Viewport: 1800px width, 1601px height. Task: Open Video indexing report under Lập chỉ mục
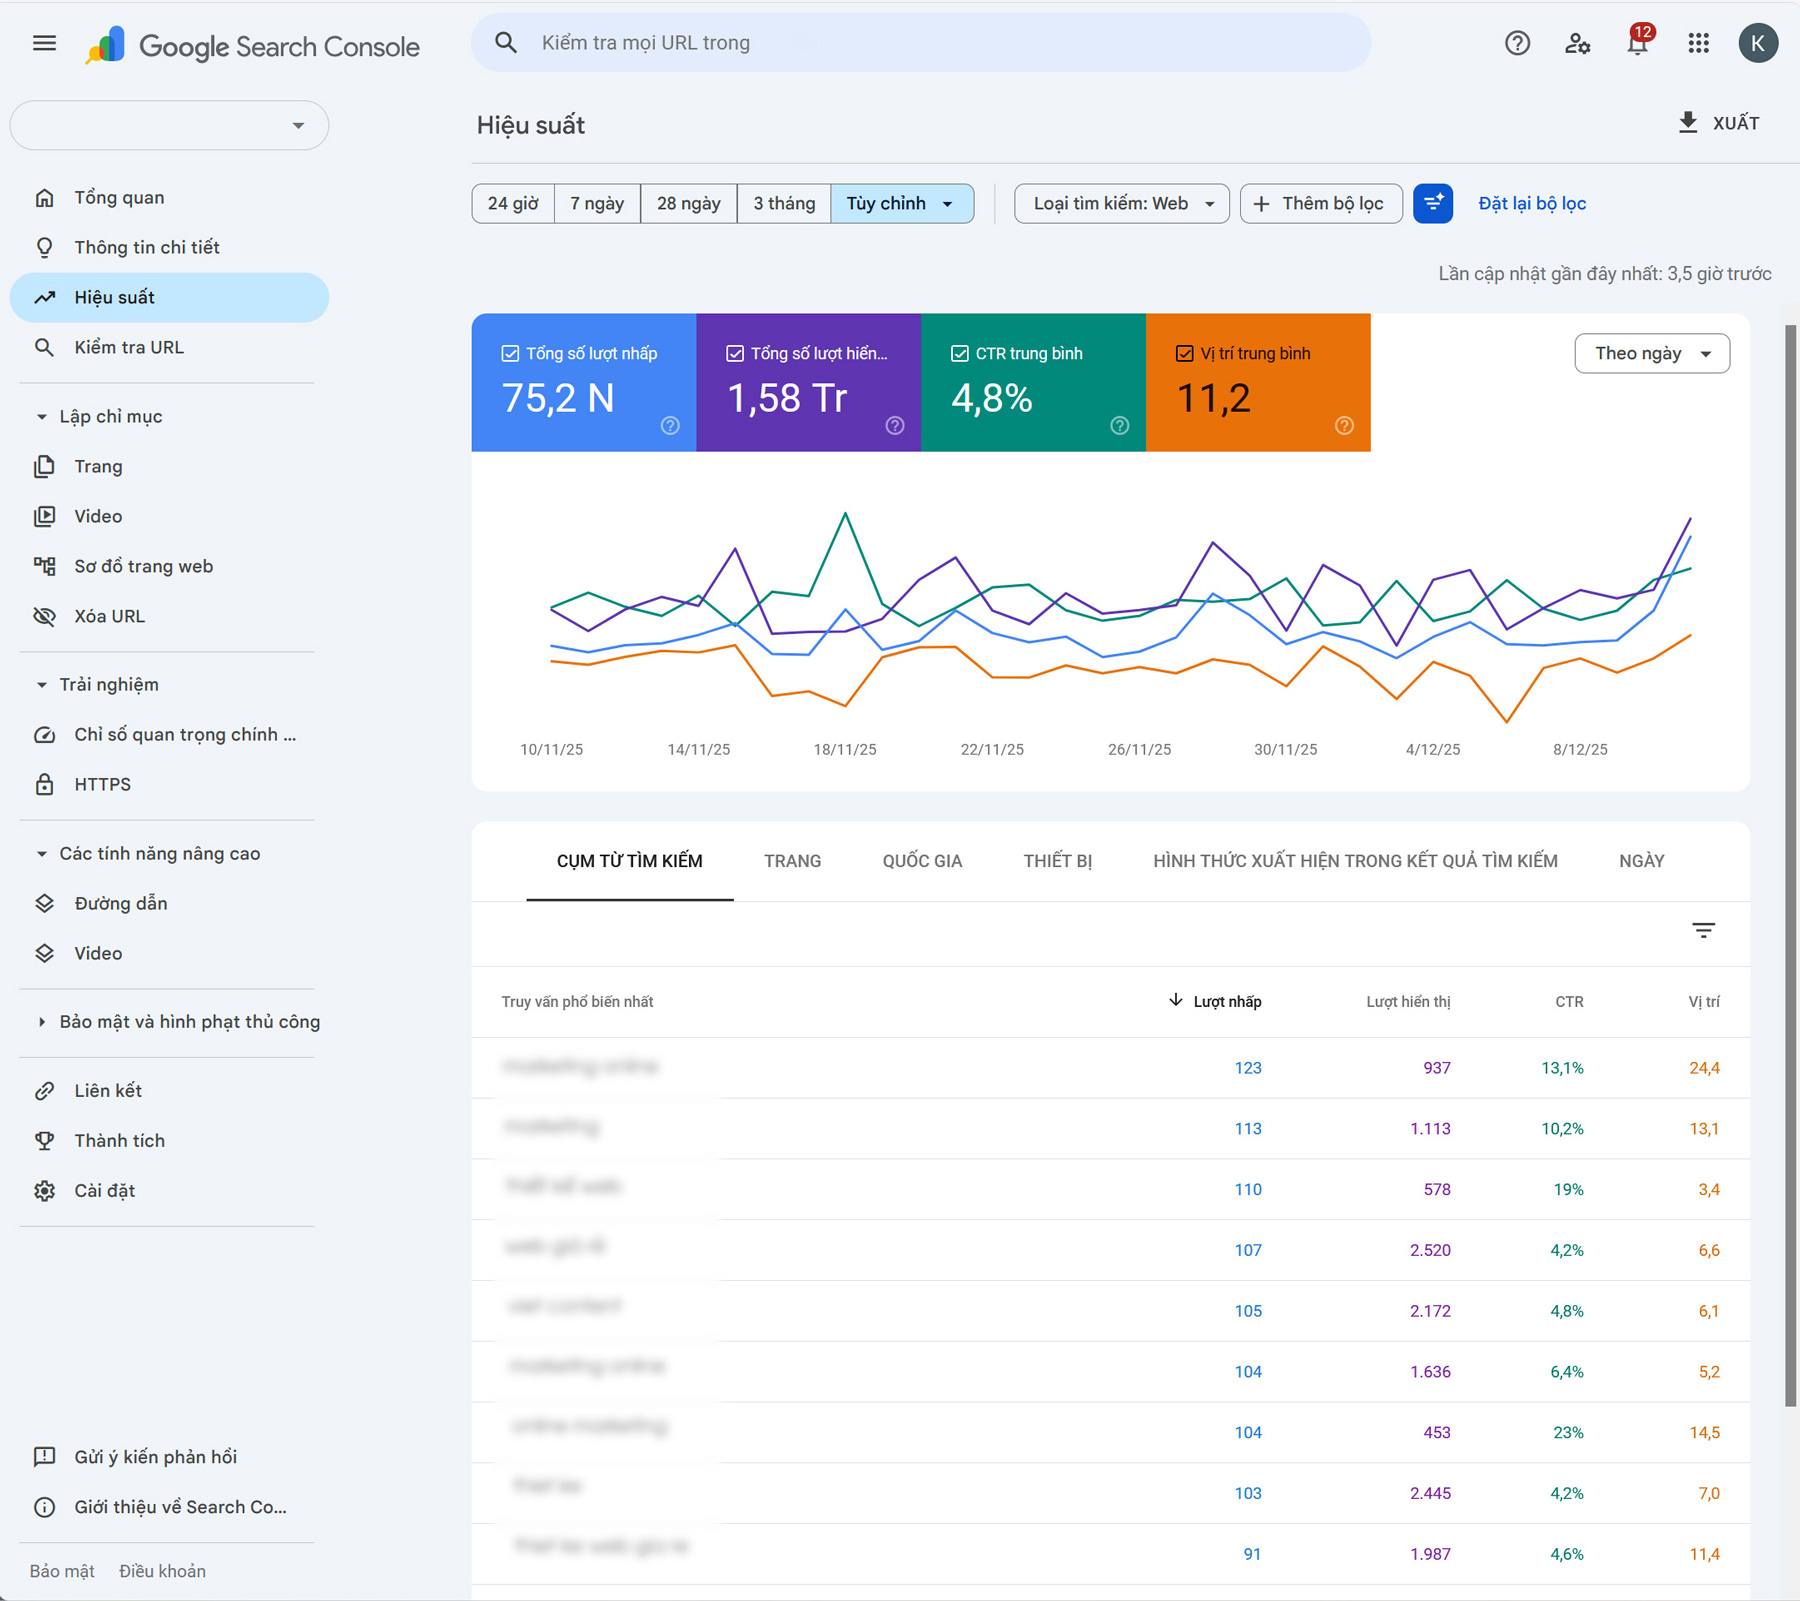click(169, 517)
